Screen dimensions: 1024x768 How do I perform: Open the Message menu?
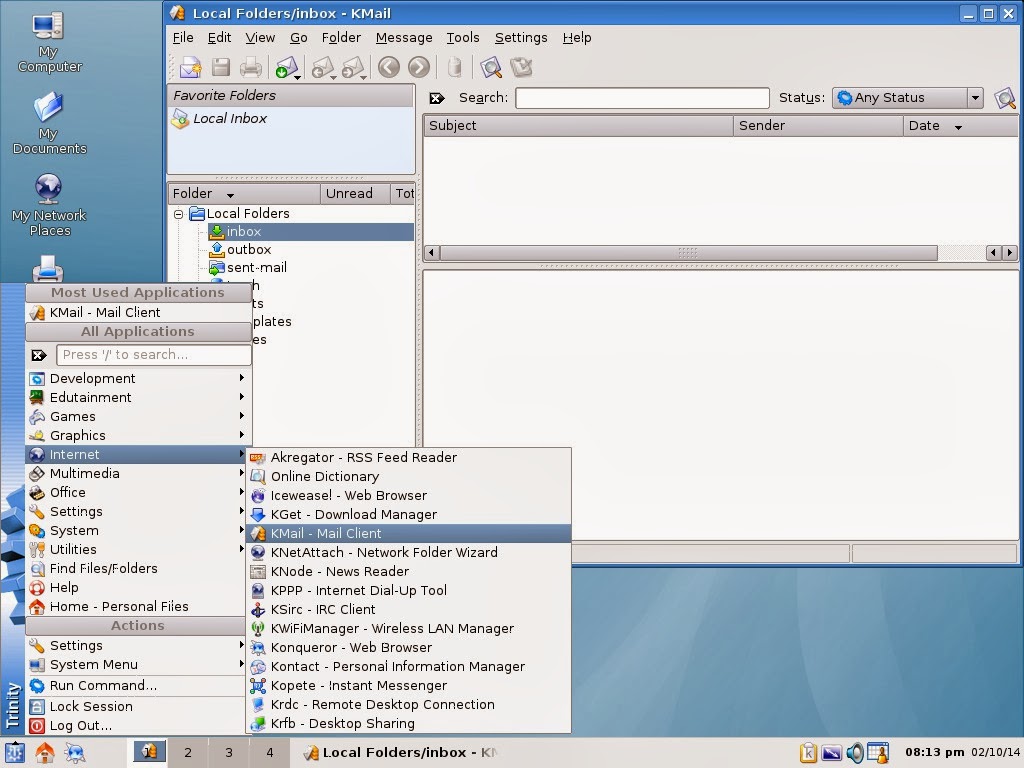click(x=403, y=37)
